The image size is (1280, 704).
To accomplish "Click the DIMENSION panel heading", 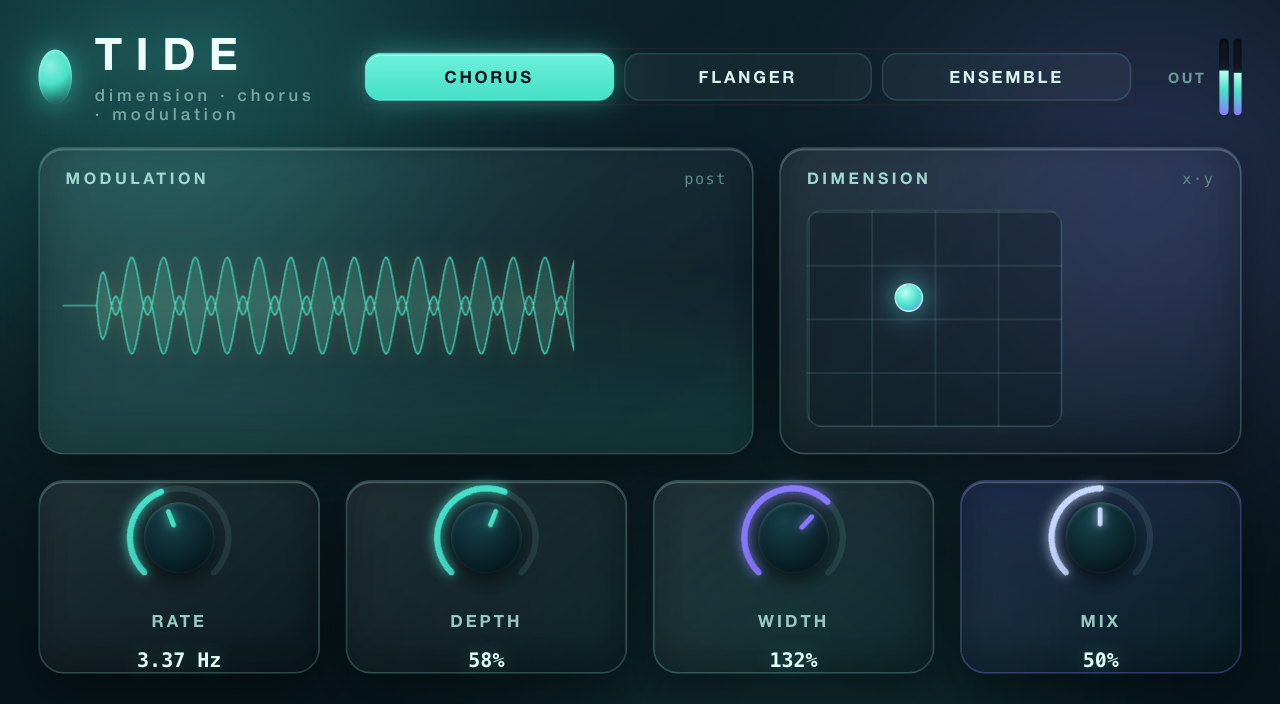I will [869, 179].
